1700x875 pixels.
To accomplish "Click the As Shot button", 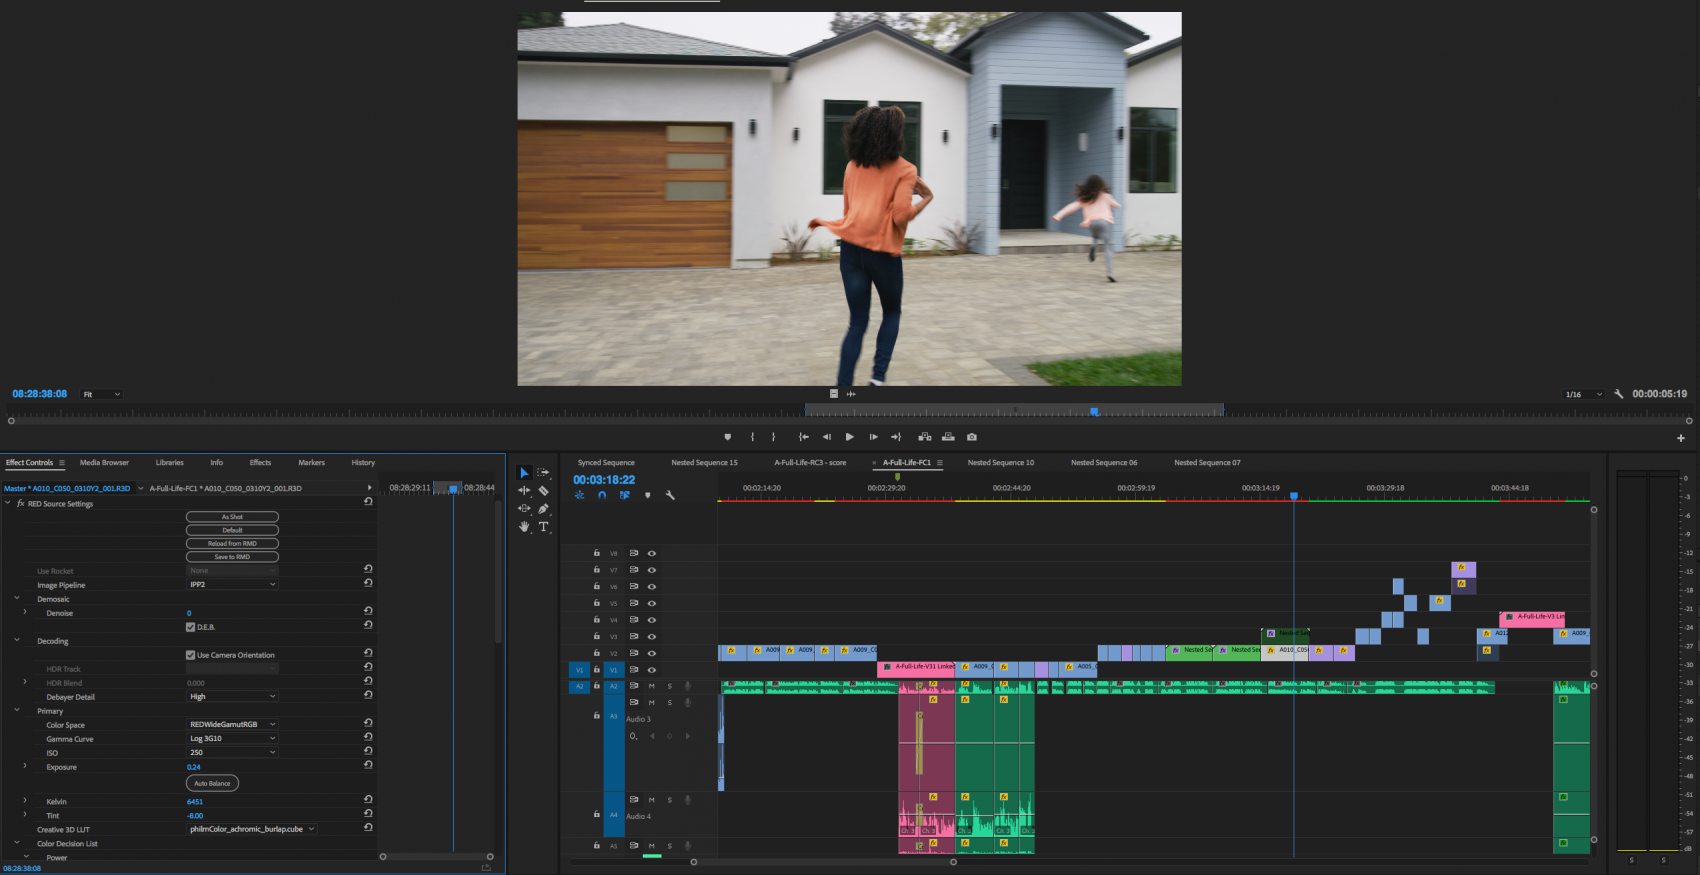I will [x=232, y=517].
